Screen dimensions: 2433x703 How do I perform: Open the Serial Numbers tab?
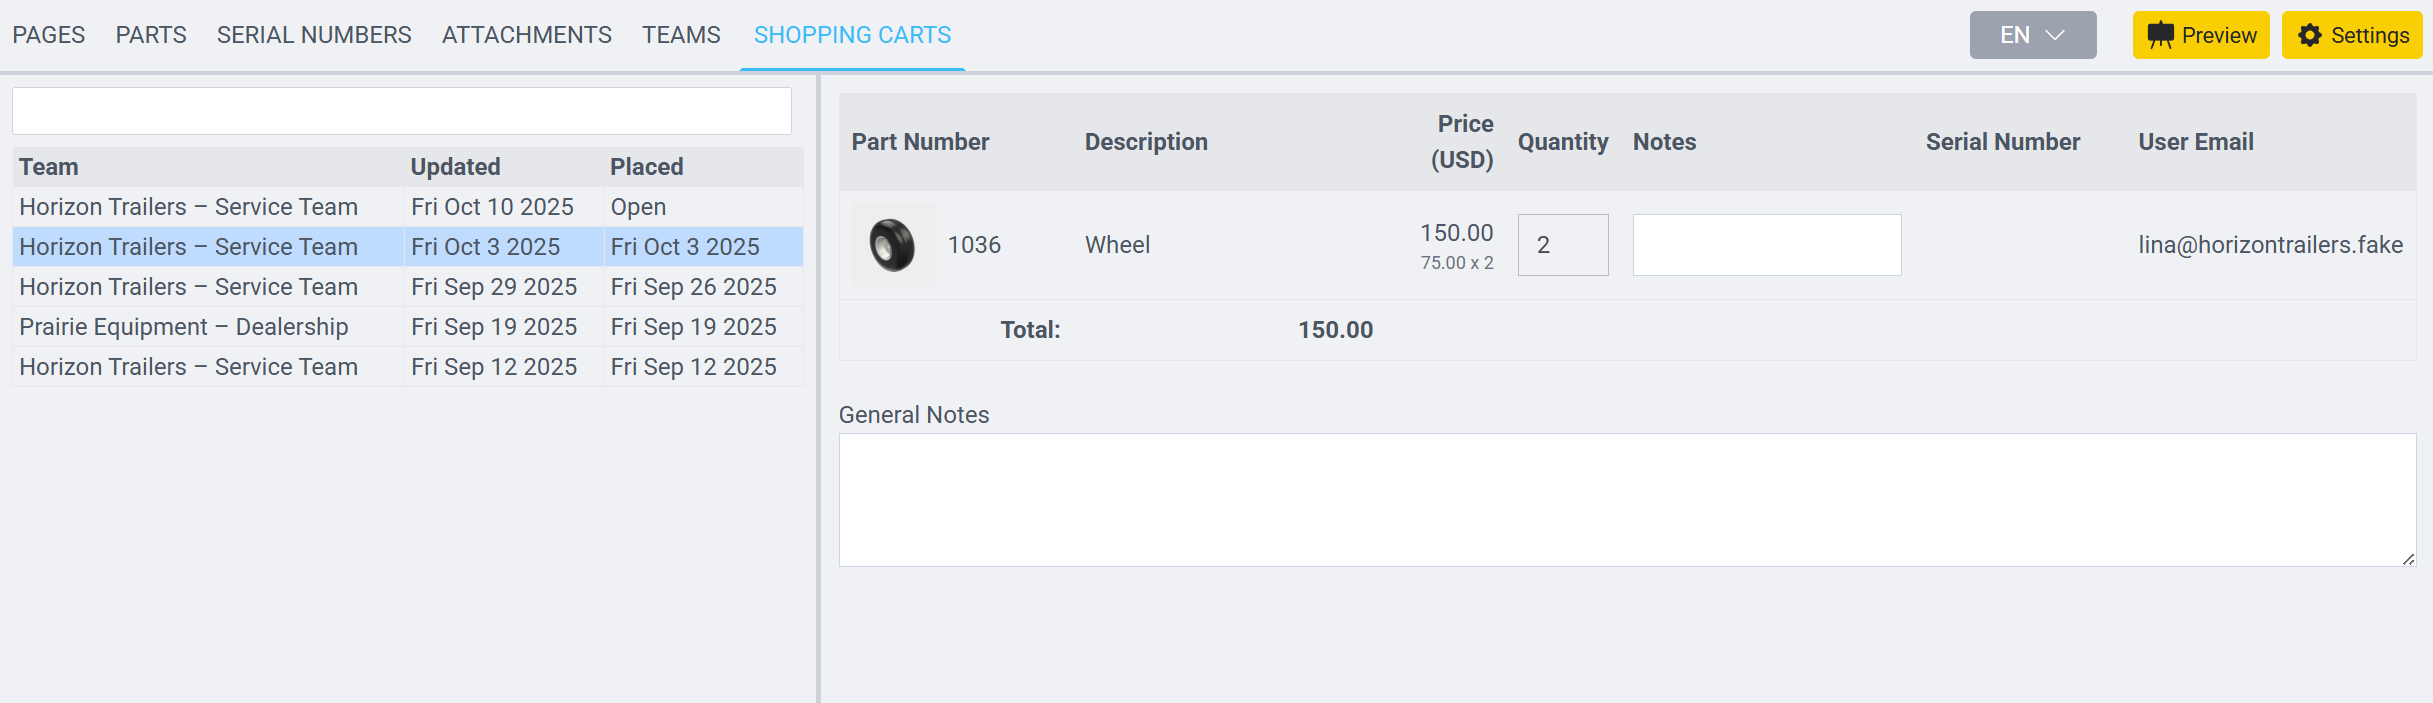(x=314, y=35)
